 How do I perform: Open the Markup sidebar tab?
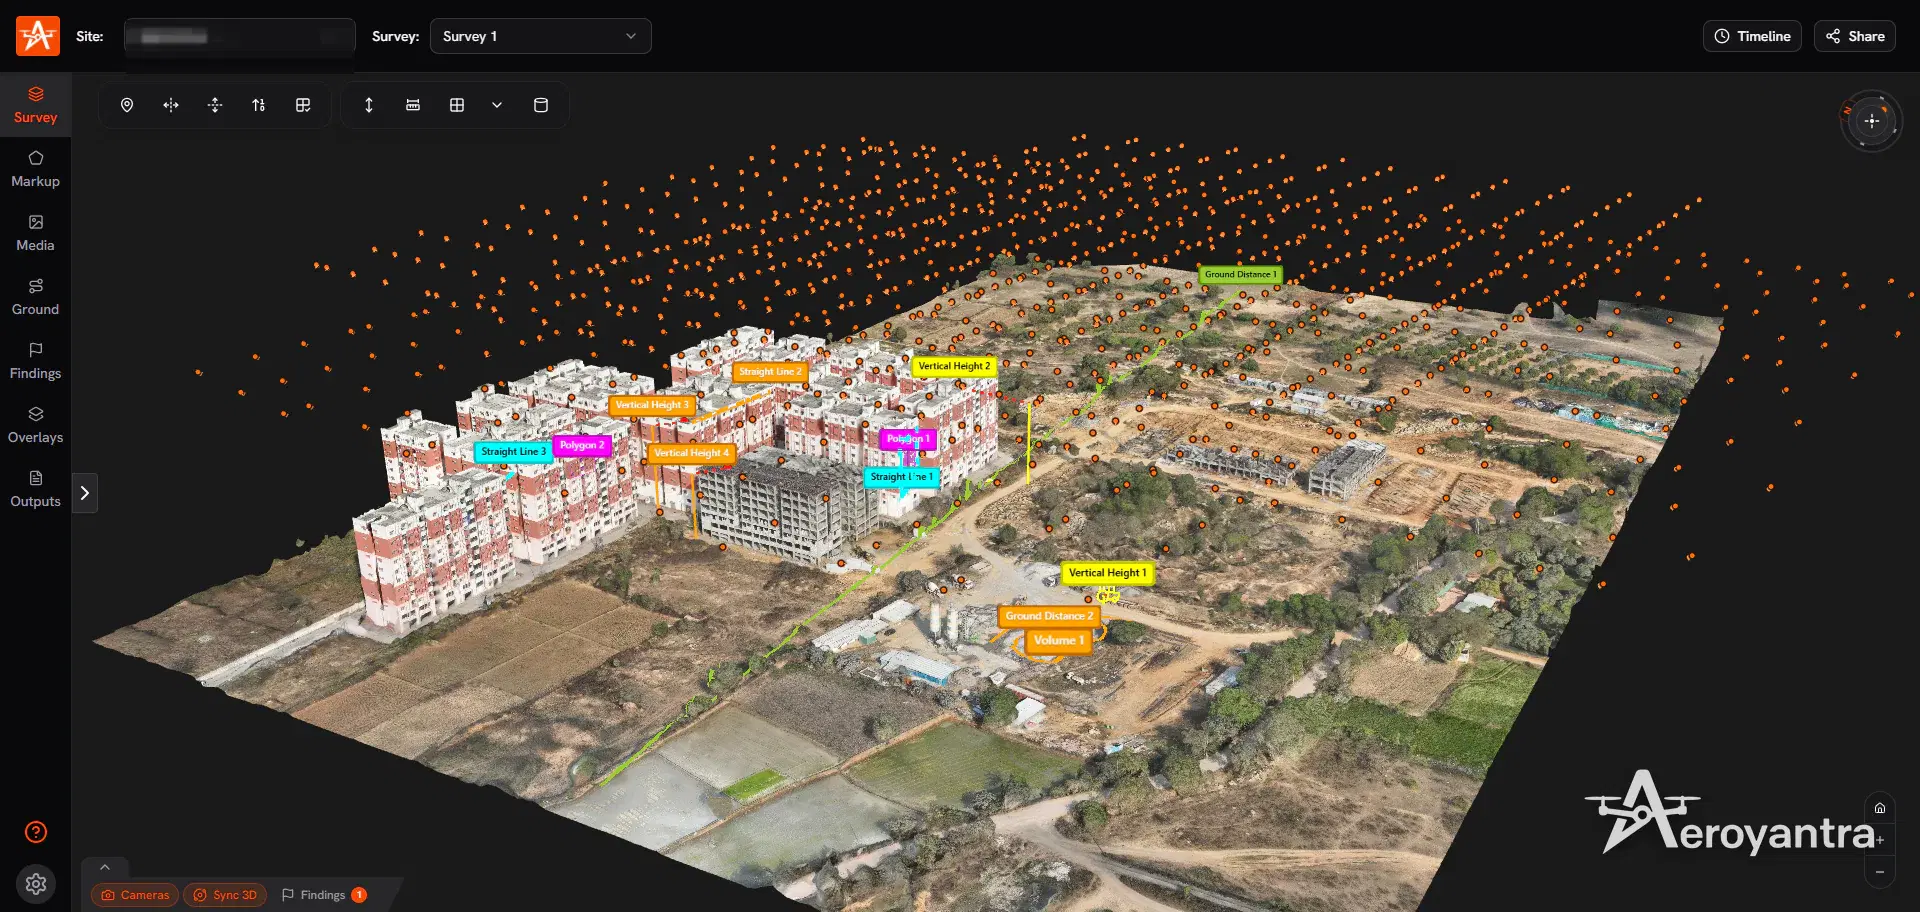35,169
